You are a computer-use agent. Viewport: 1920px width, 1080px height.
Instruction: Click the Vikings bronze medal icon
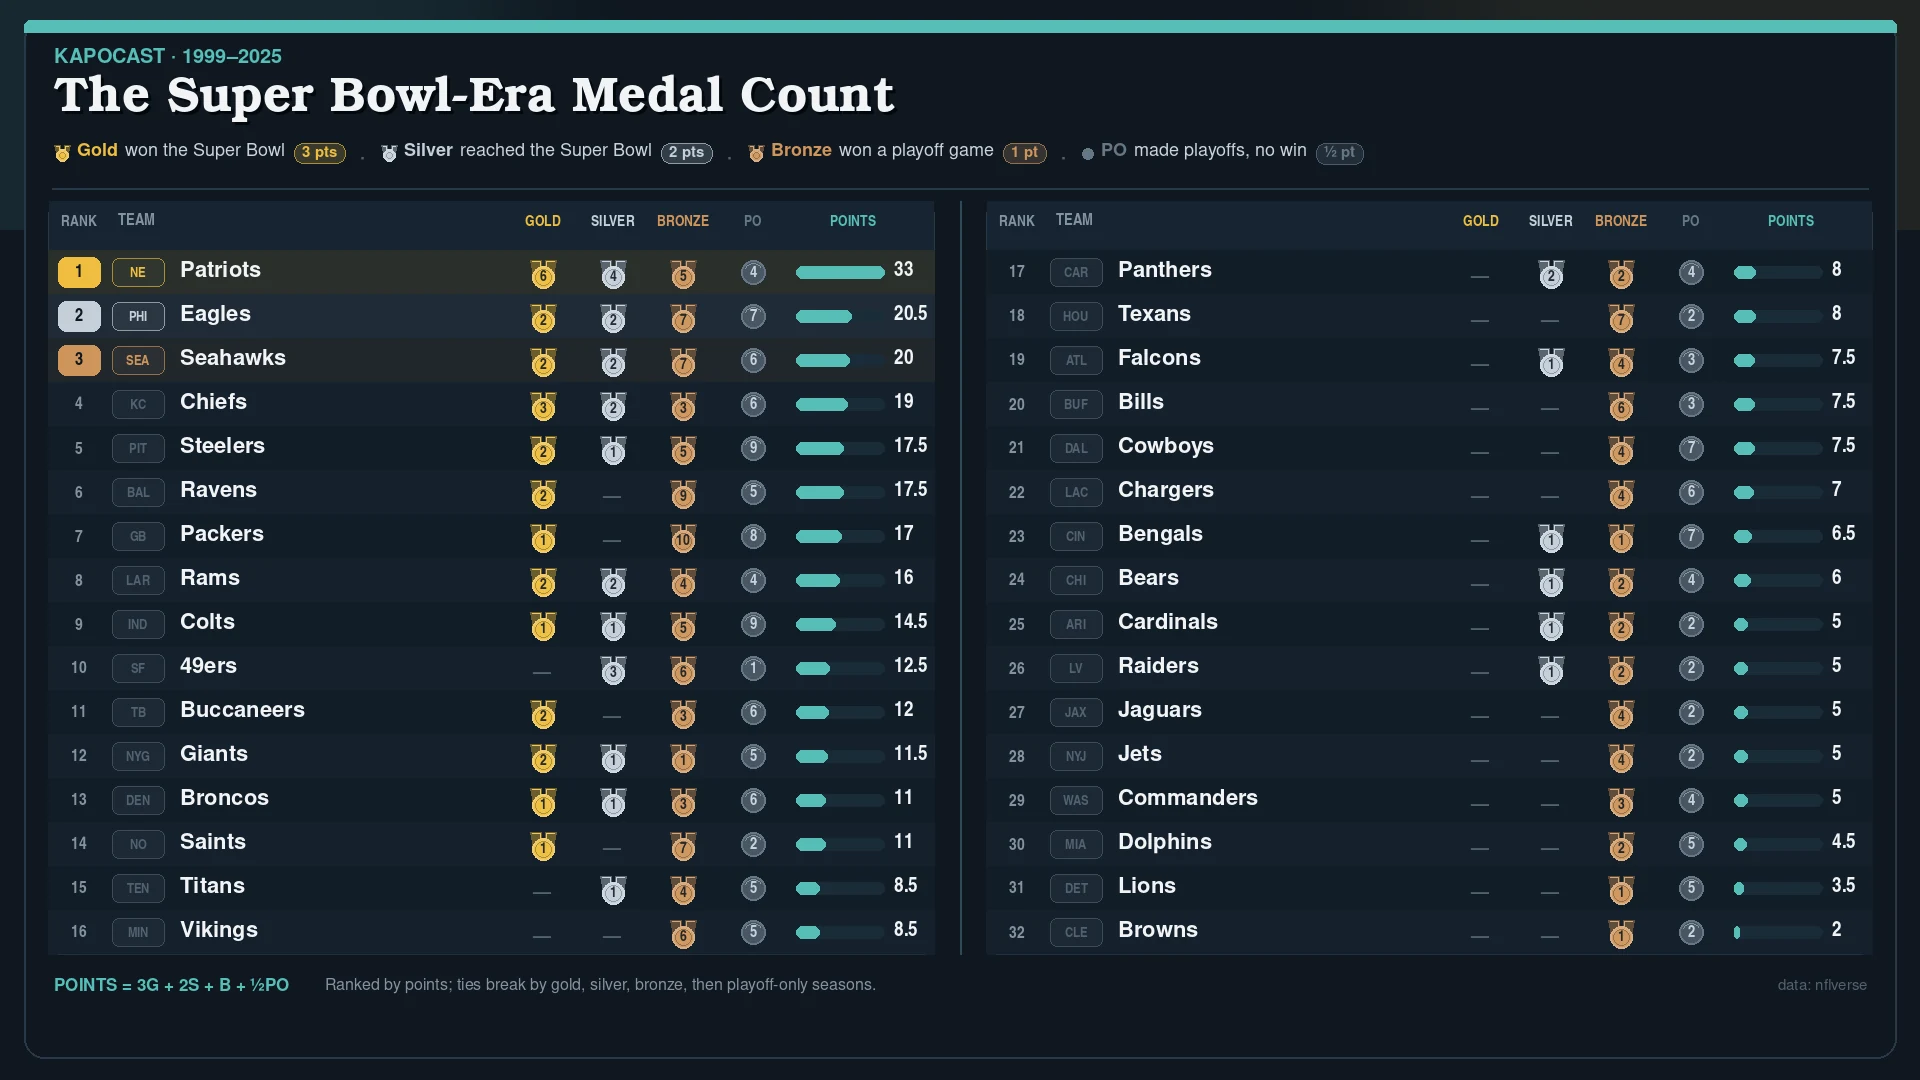click(x=683, y=933)
